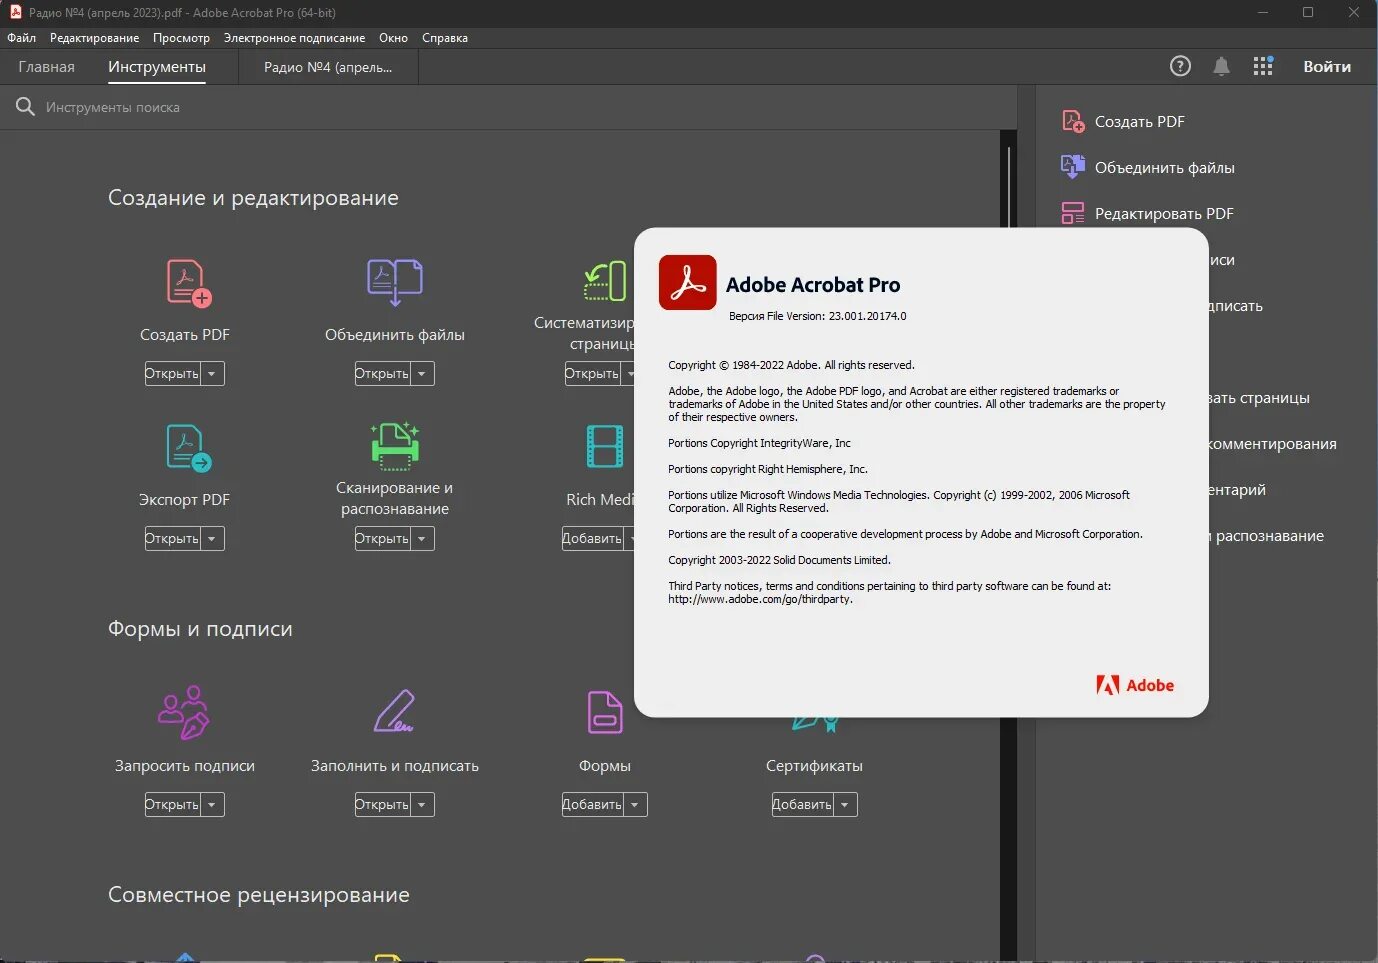Viewport: 1378px width, 963px height.
Task: Click the http://www.adobe.com/go/thirdparty text
Action: 760,599
